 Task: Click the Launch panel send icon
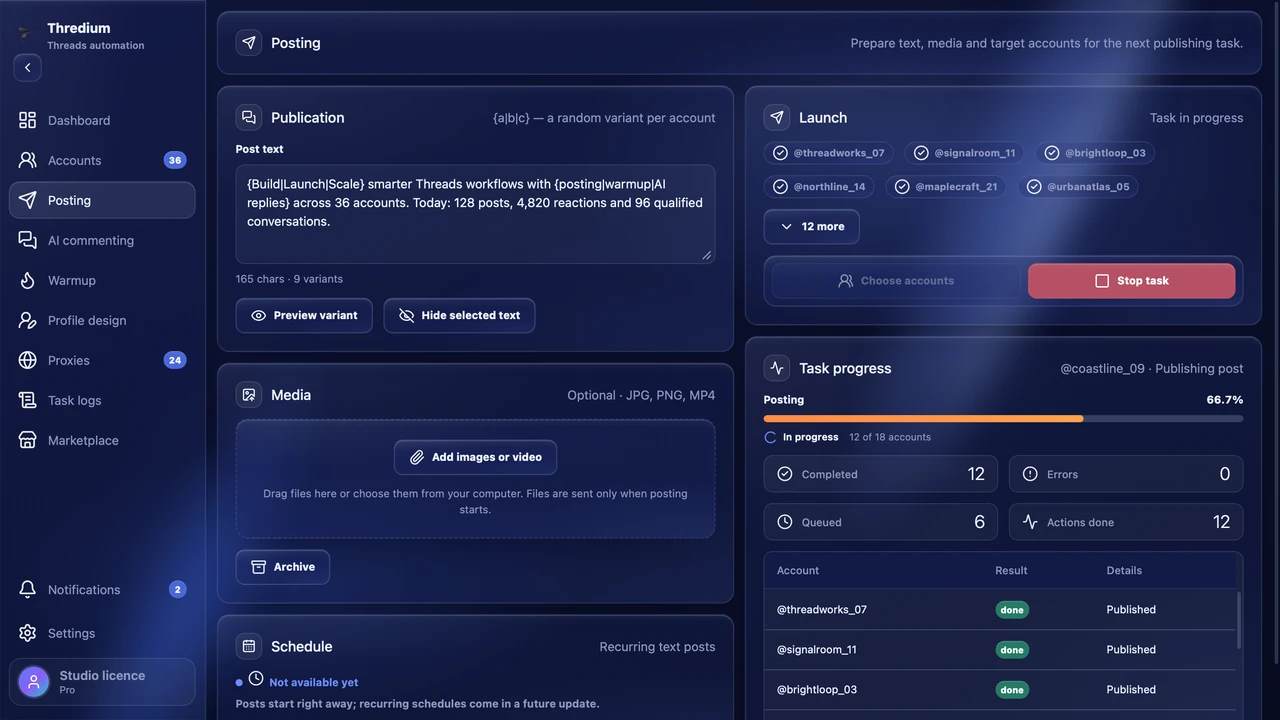tap(777, 117)
